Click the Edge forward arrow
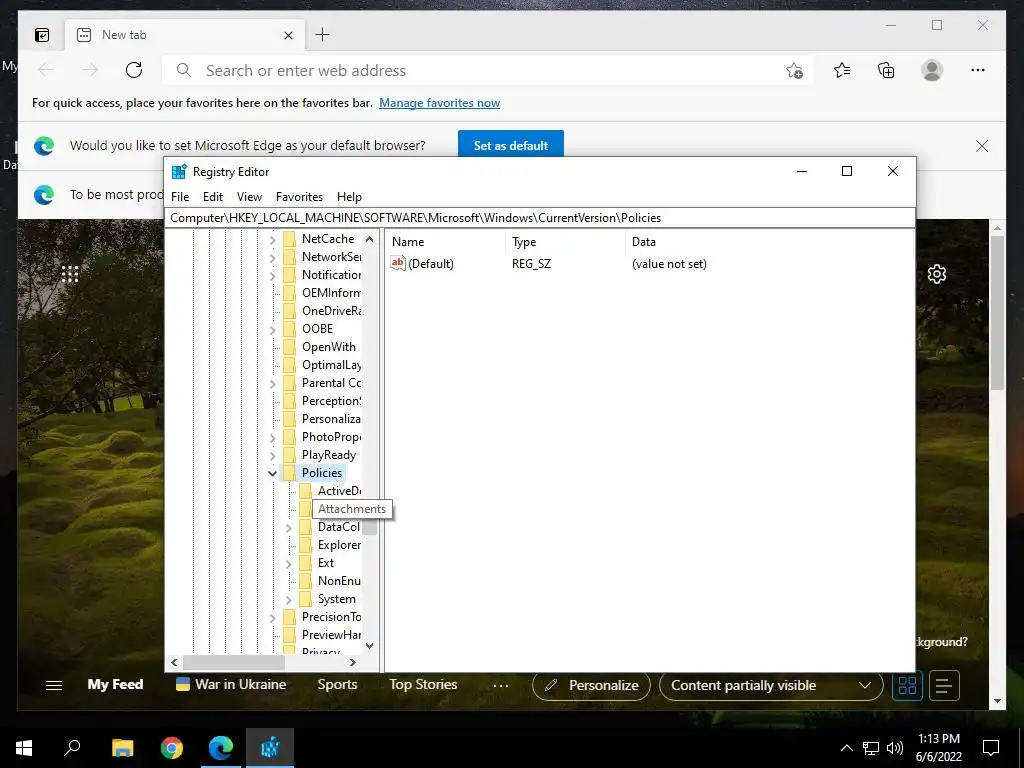This screenshot has width=1024, height=768. tap(90, 70)
